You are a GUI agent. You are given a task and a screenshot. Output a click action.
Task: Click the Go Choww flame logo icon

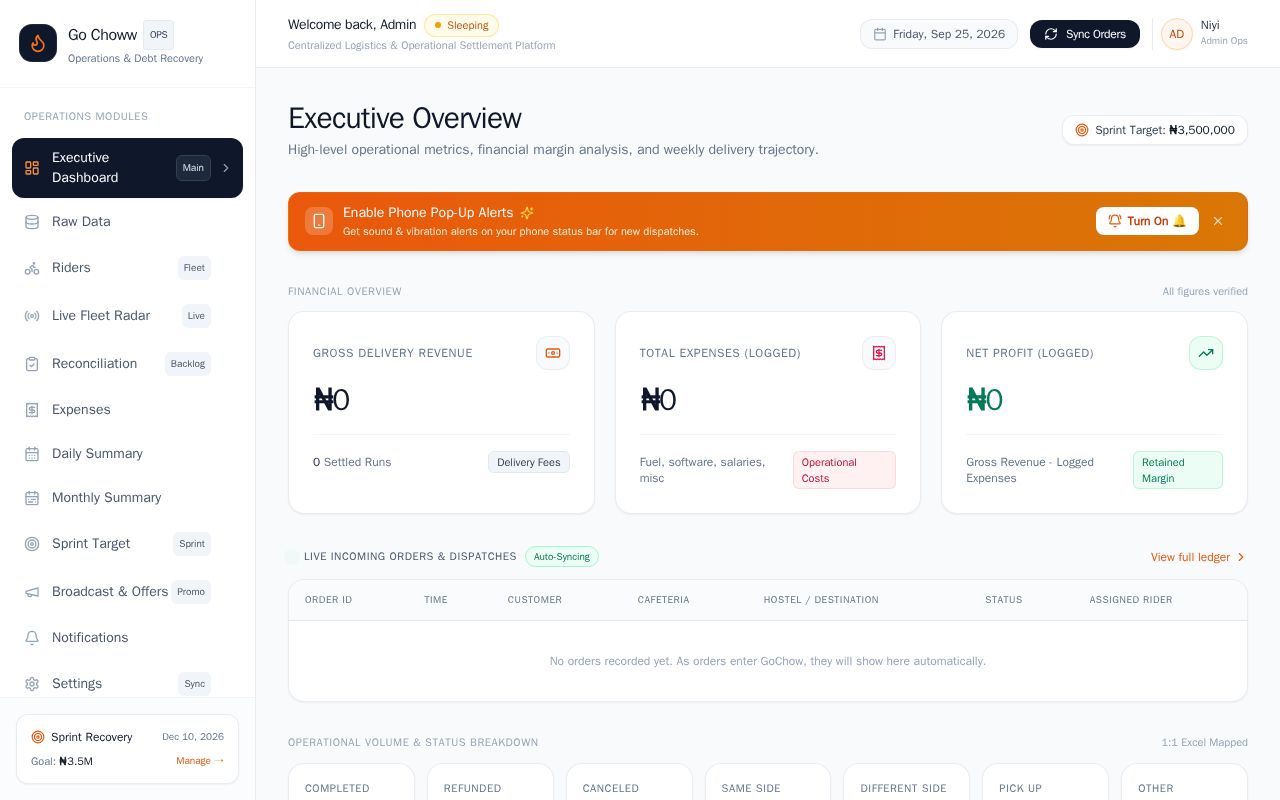tap(38, 43)
